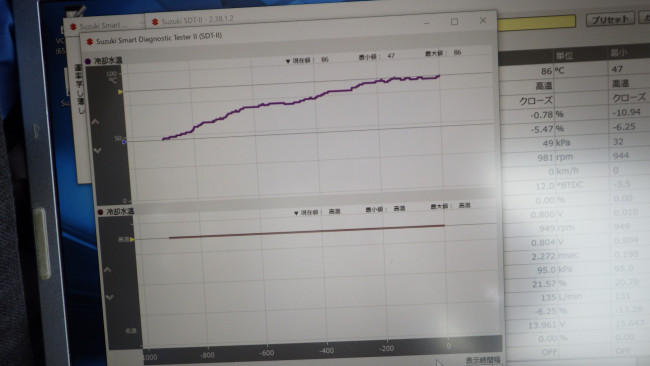
Task: Click the red dot beside lower 冷却水温 label
Action: 100,212
